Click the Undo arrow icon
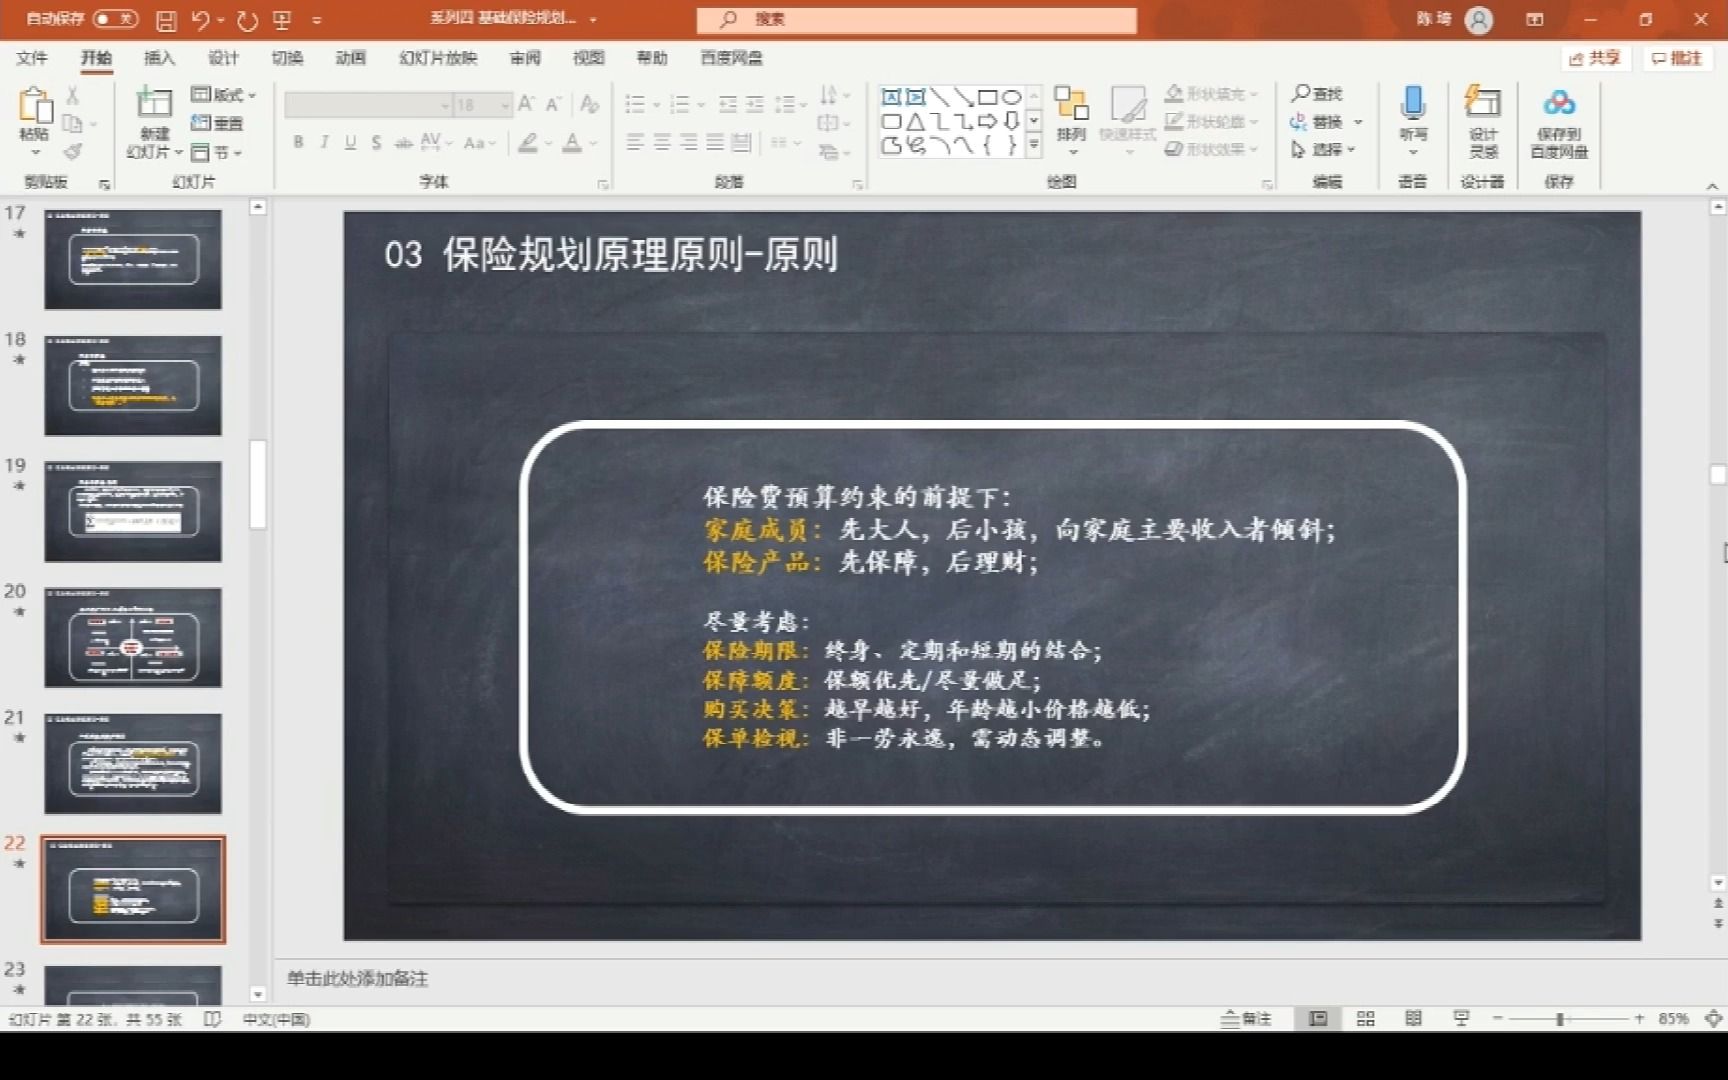This screenshot has height=1080, width=1728. point(201,20)
